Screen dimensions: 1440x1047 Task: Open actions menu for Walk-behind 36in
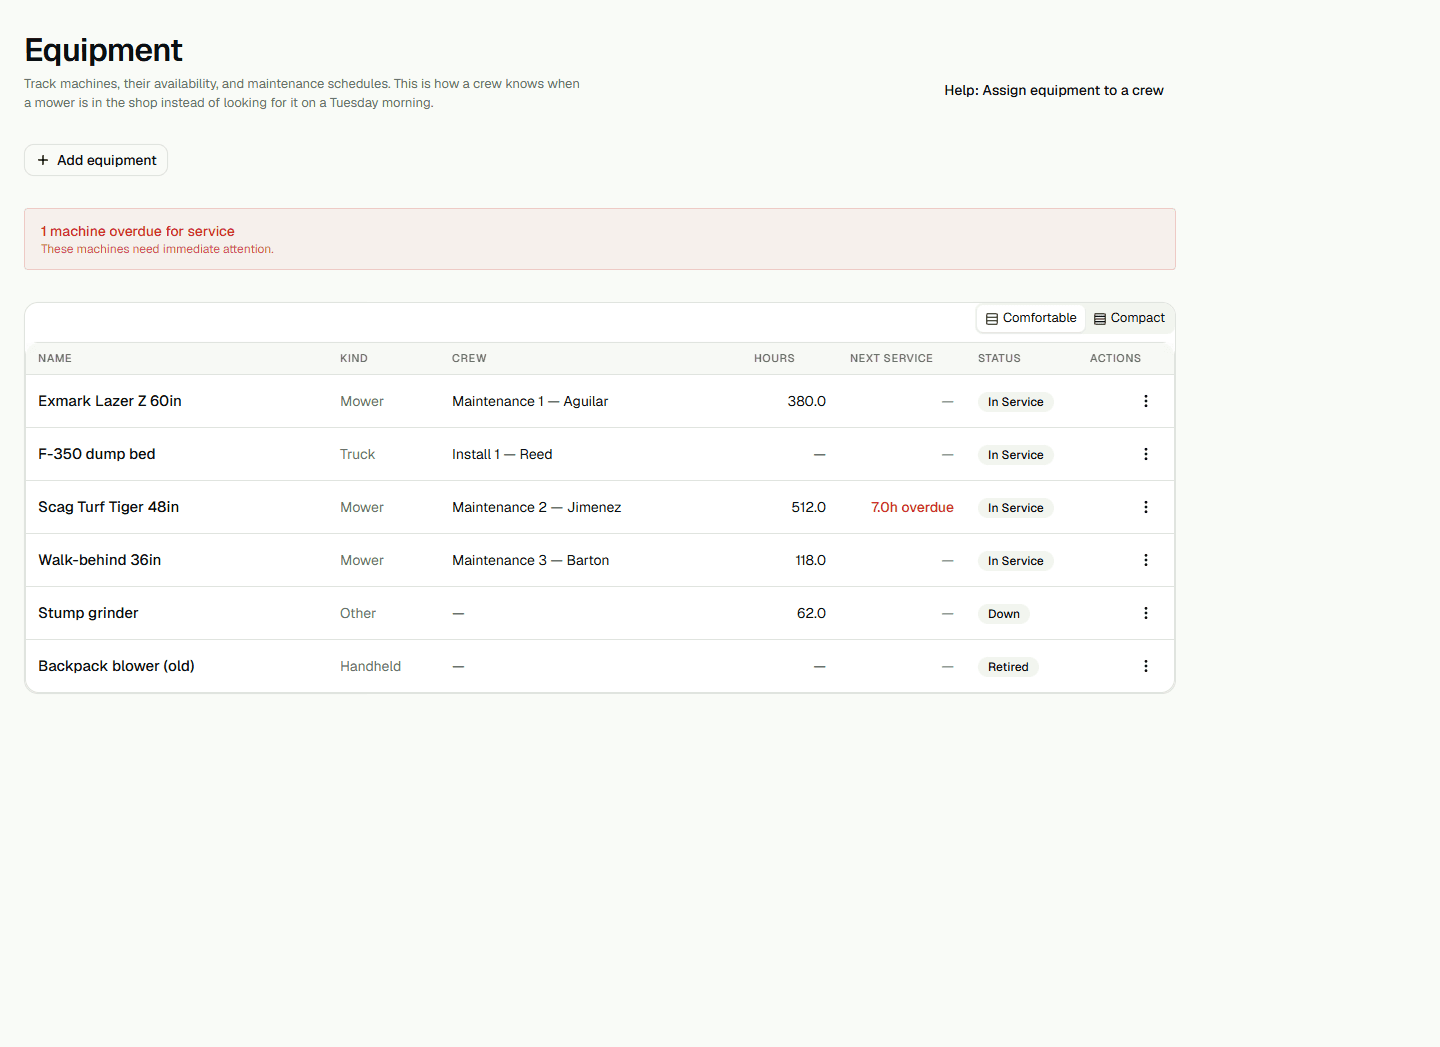[1146, 560]
